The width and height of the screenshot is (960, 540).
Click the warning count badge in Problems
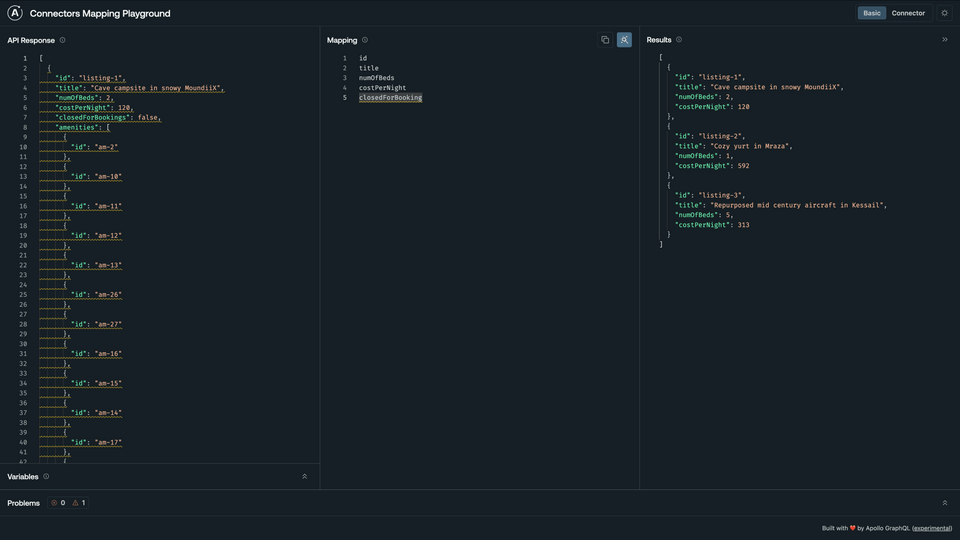(x=78, y=503)
